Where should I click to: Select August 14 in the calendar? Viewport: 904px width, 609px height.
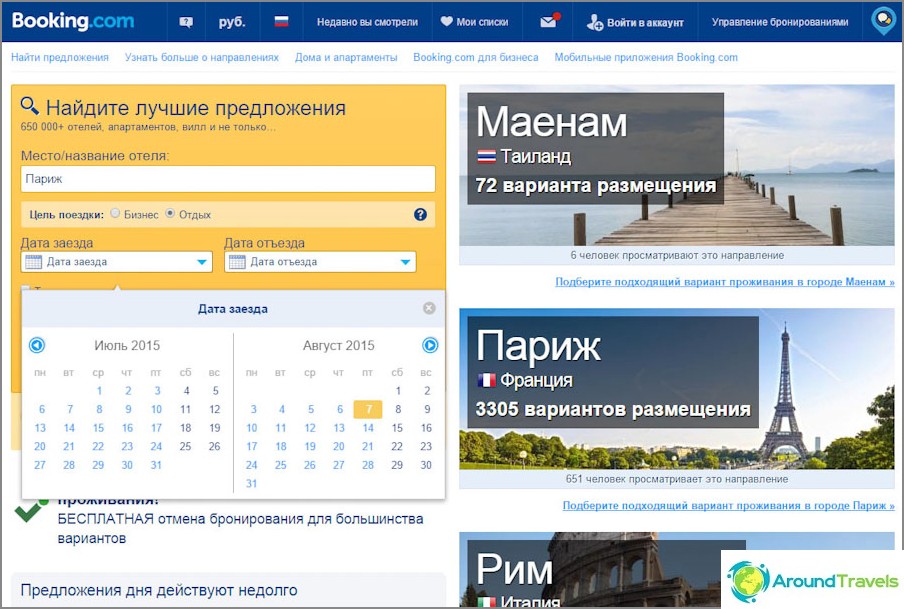[368, 428]
